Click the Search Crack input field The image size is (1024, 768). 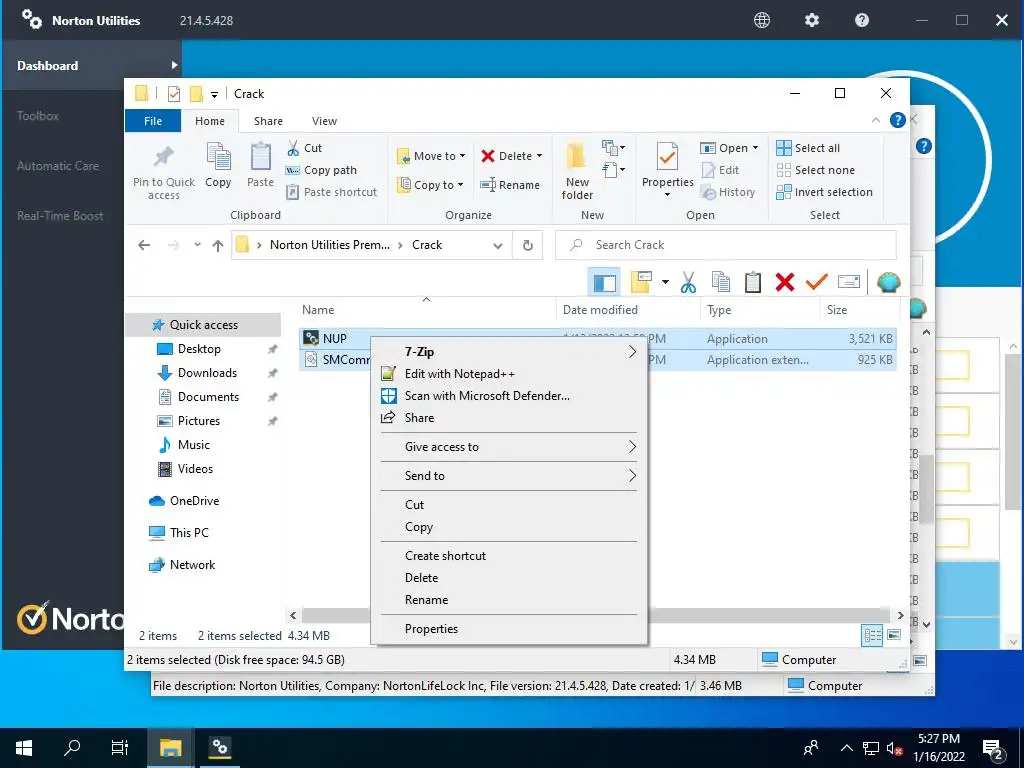(726, 246)
